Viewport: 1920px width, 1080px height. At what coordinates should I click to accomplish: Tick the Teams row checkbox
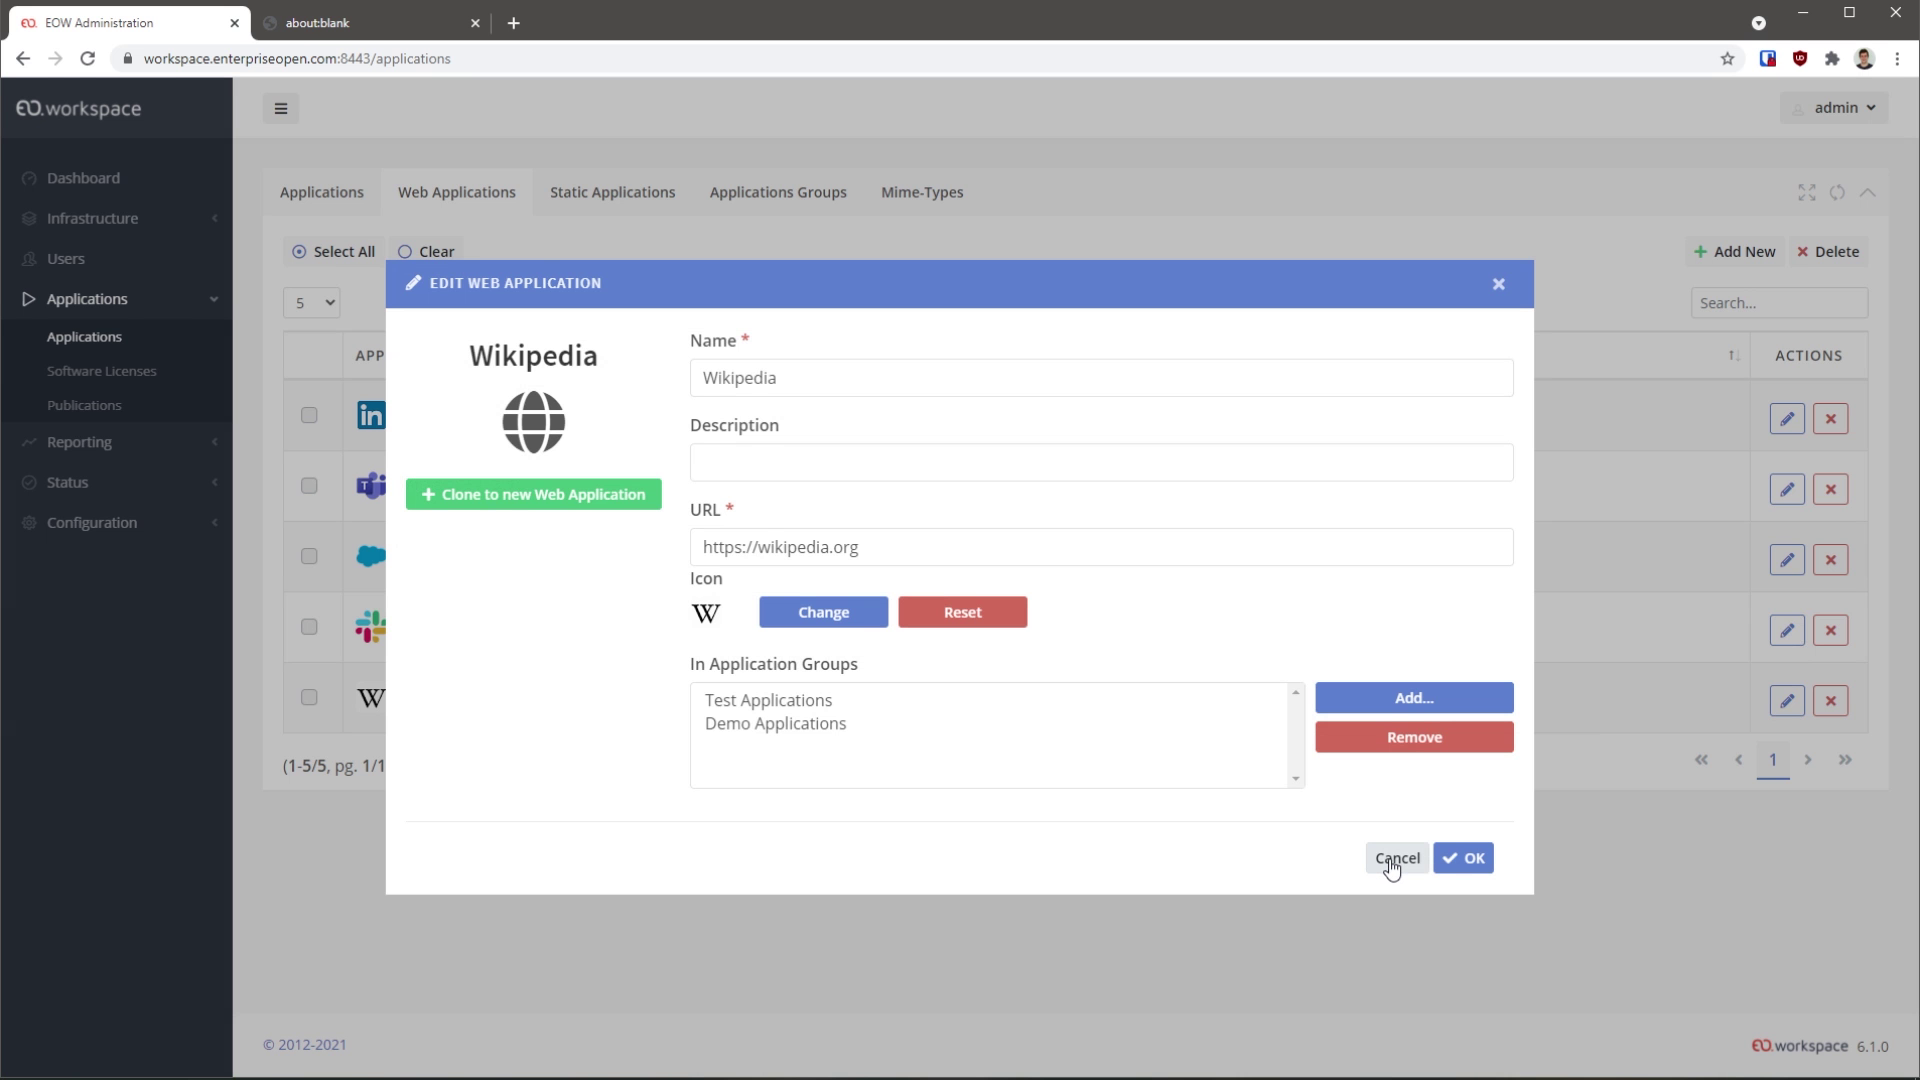click(x=309, y=485)
